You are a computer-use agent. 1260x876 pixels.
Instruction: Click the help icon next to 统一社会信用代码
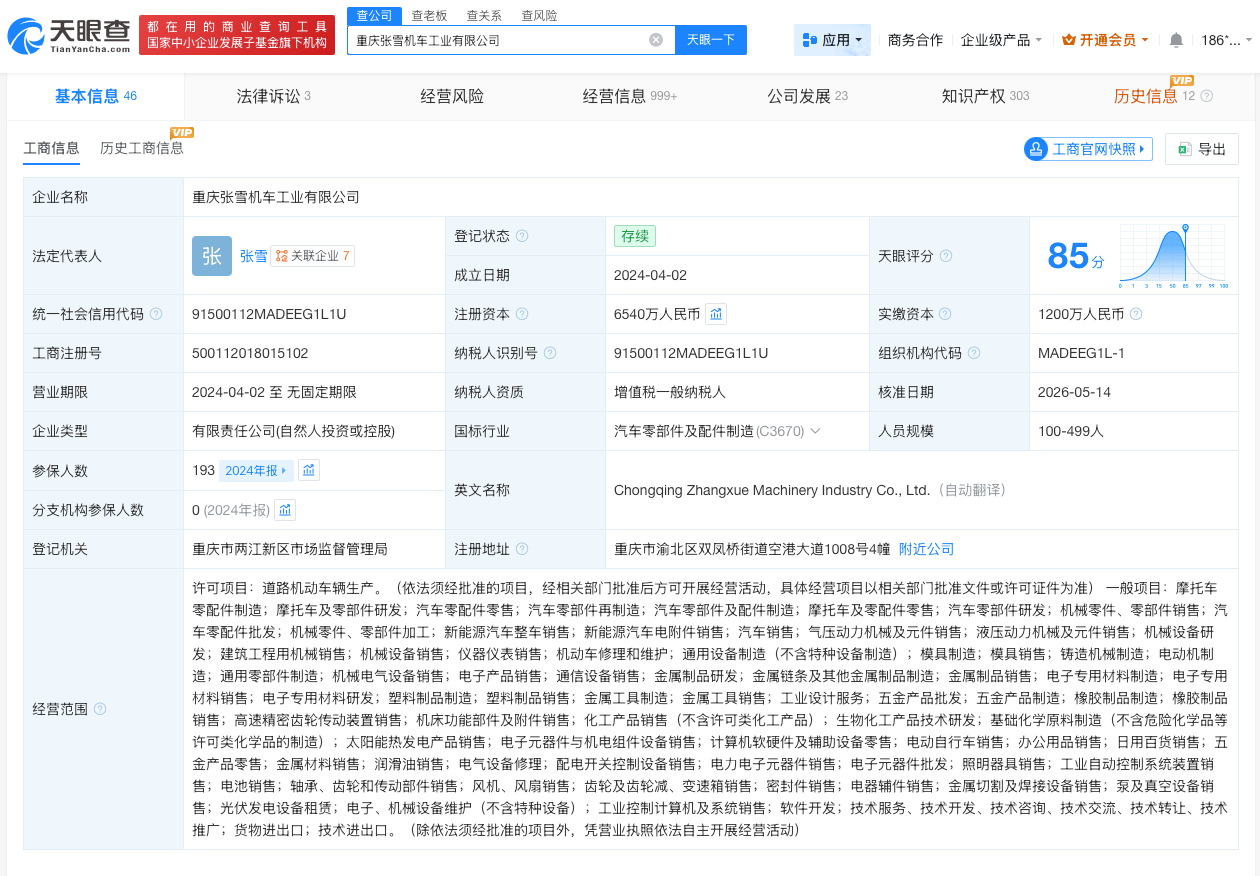pyautogui.click(x=156, y=314)
